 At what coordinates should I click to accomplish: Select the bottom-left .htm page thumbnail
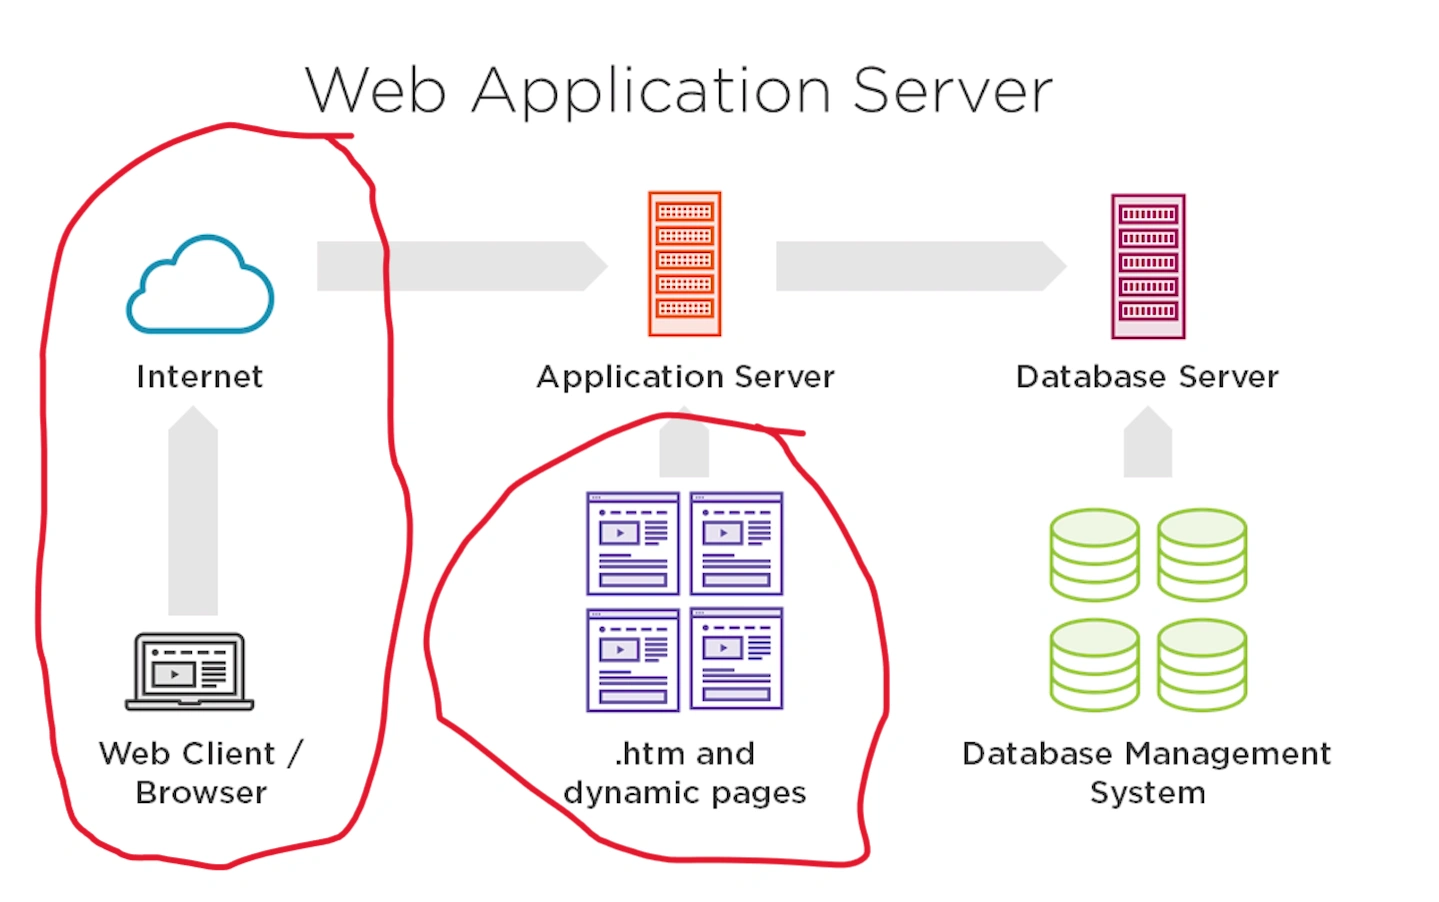632,660
